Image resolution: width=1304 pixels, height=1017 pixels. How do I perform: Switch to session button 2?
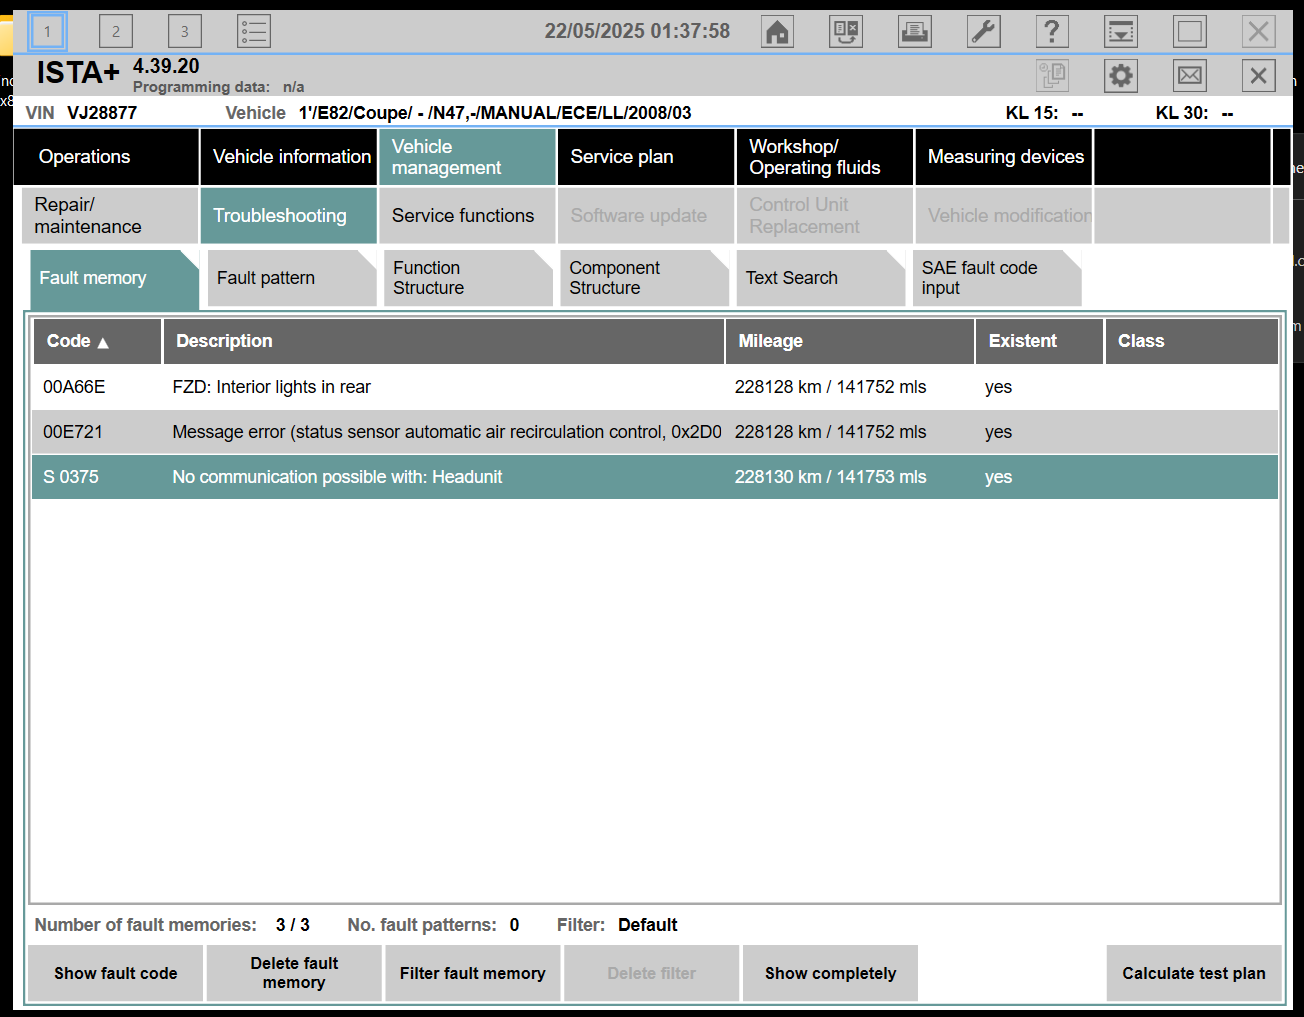(116, 32)
